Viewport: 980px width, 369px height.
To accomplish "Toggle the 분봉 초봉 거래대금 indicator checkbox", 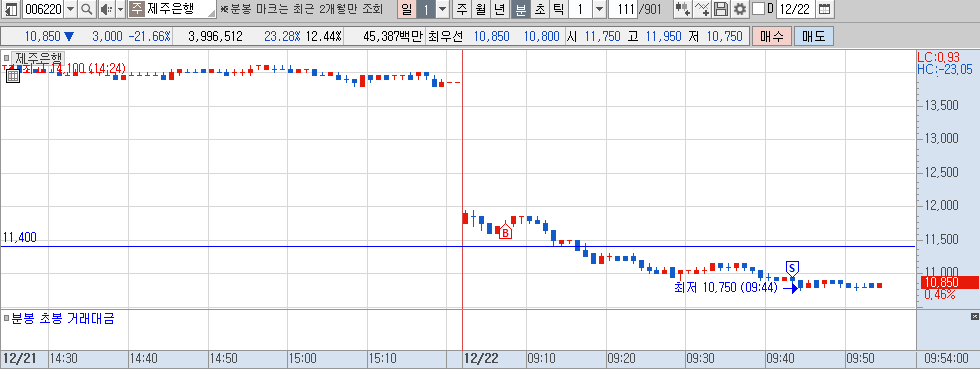I will pos(6,318).
